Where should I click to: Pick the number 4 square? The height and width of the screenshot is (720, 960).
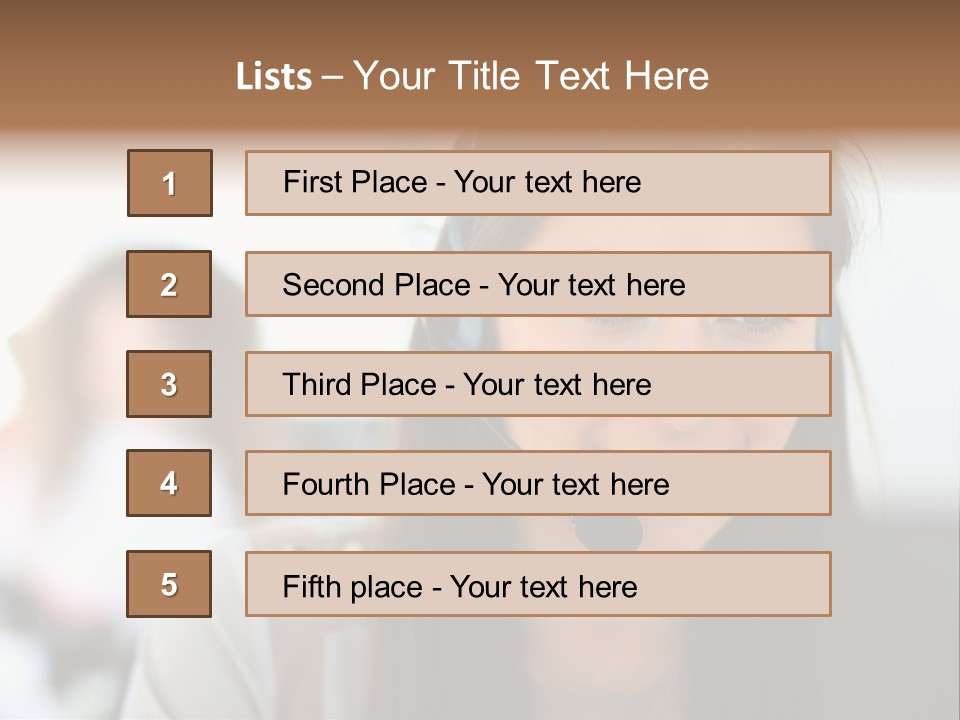pos(169,484)
